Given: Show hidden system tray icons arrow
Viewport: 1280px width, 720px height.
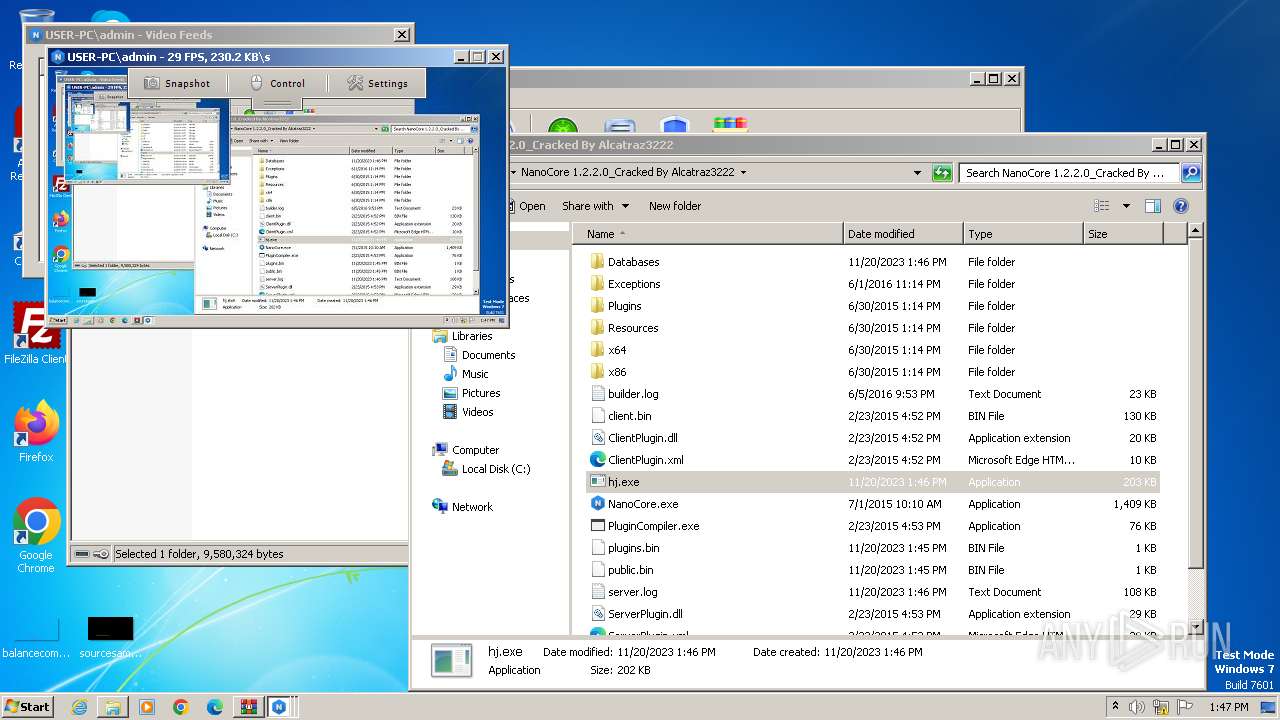Looking at the screenshot, I should (x=1116, y=707).
